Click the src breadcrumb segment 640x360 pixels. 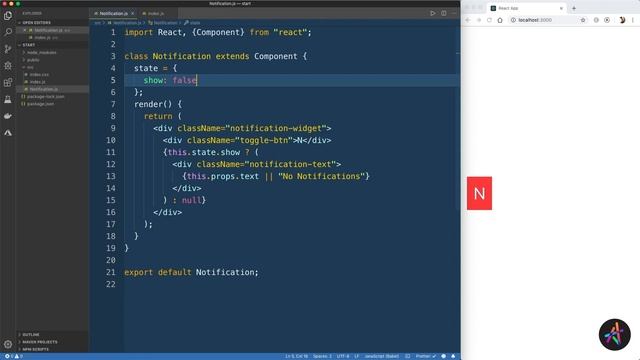tap(98, 23)
